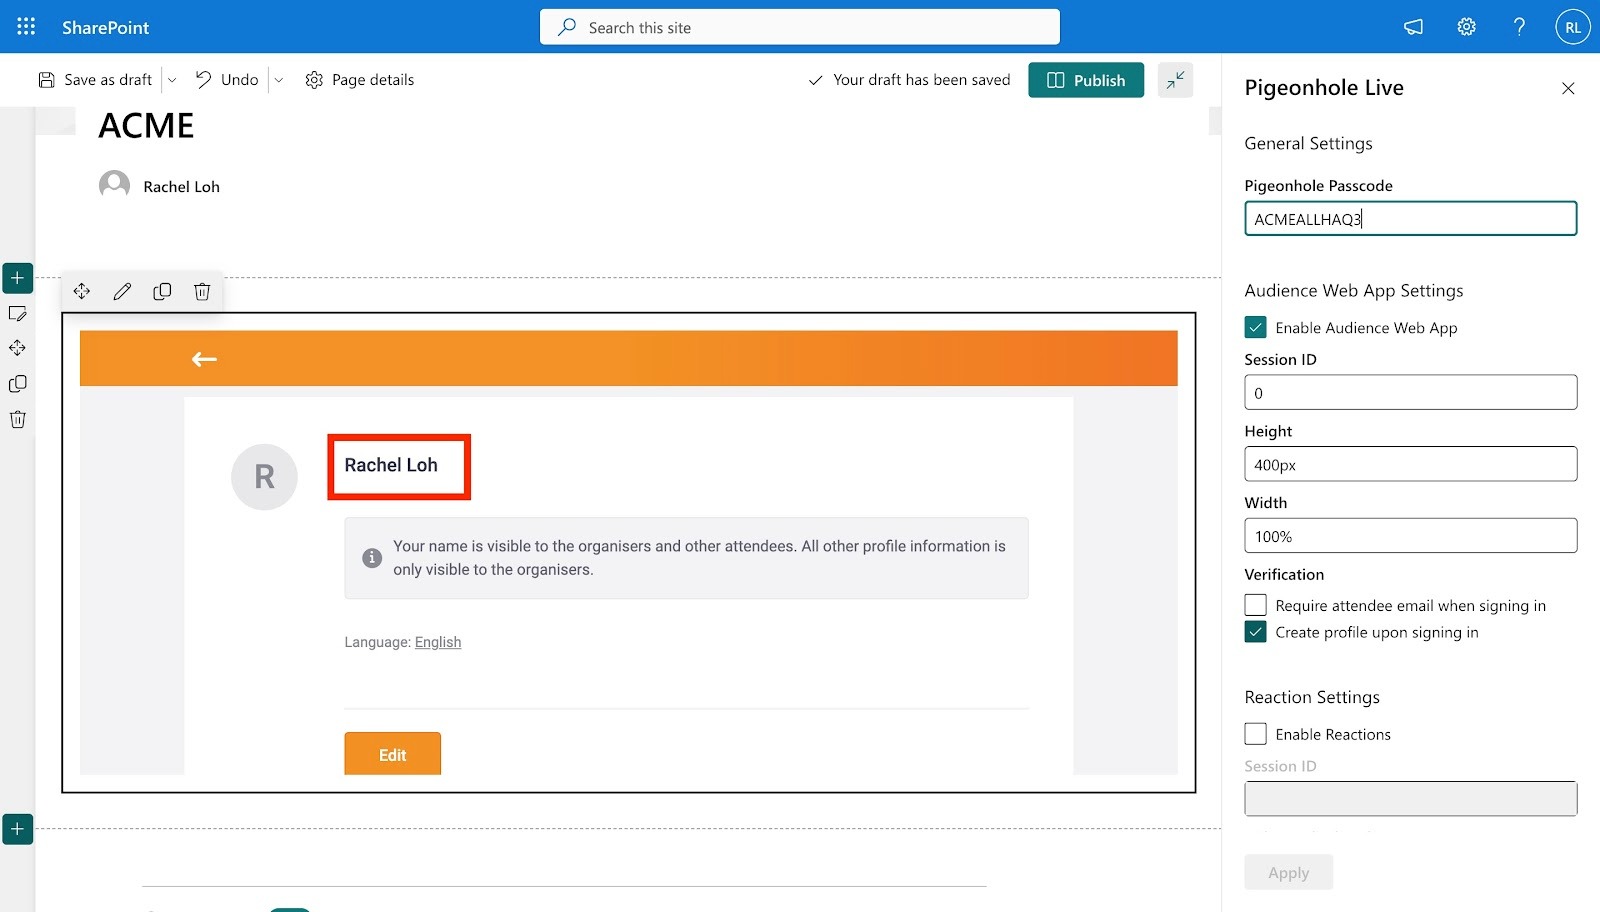Edit the web part using the pencil icon
1600x912 pixels.
(122, 291)
